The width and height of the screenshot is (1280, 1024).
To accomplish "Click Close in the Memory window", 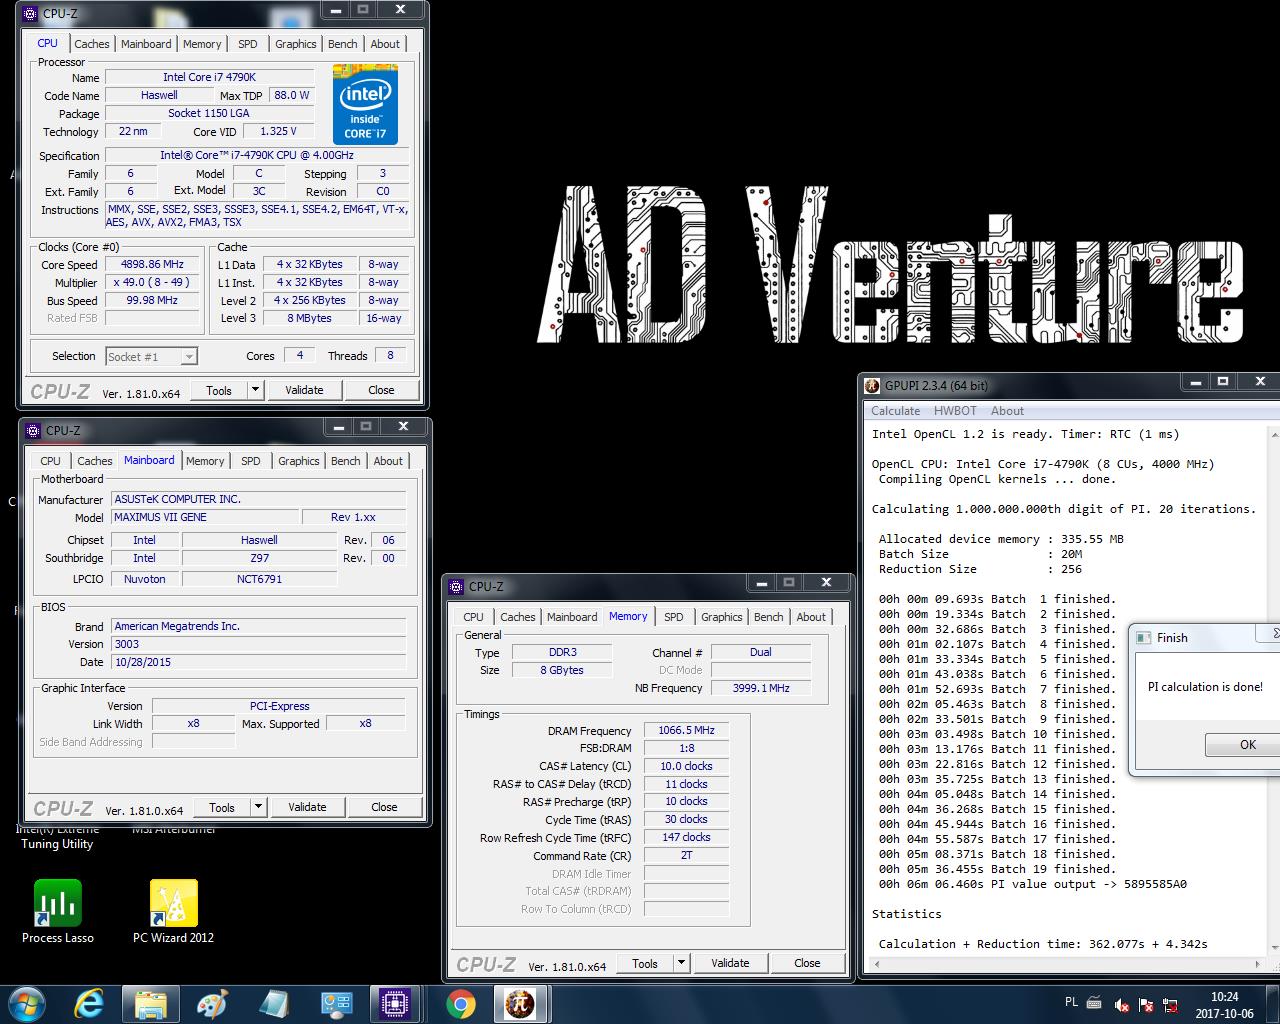I will coord(807,963).
